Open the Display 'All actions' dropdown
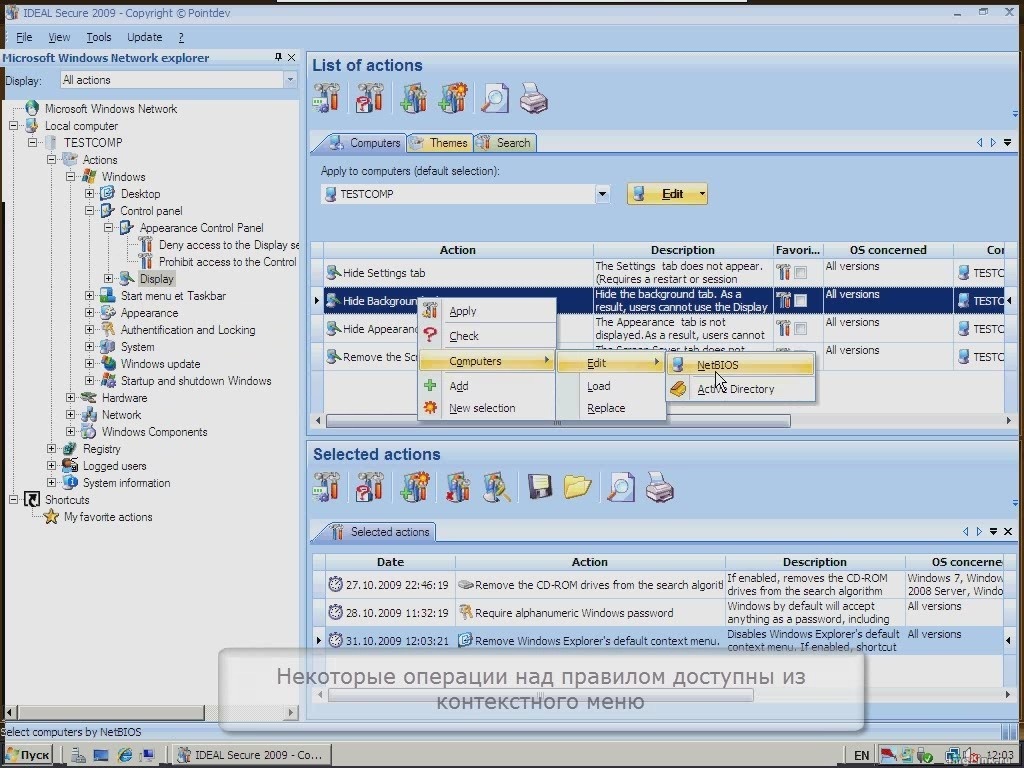Viewport: 1024px width, 768px height. coord(290,80)
